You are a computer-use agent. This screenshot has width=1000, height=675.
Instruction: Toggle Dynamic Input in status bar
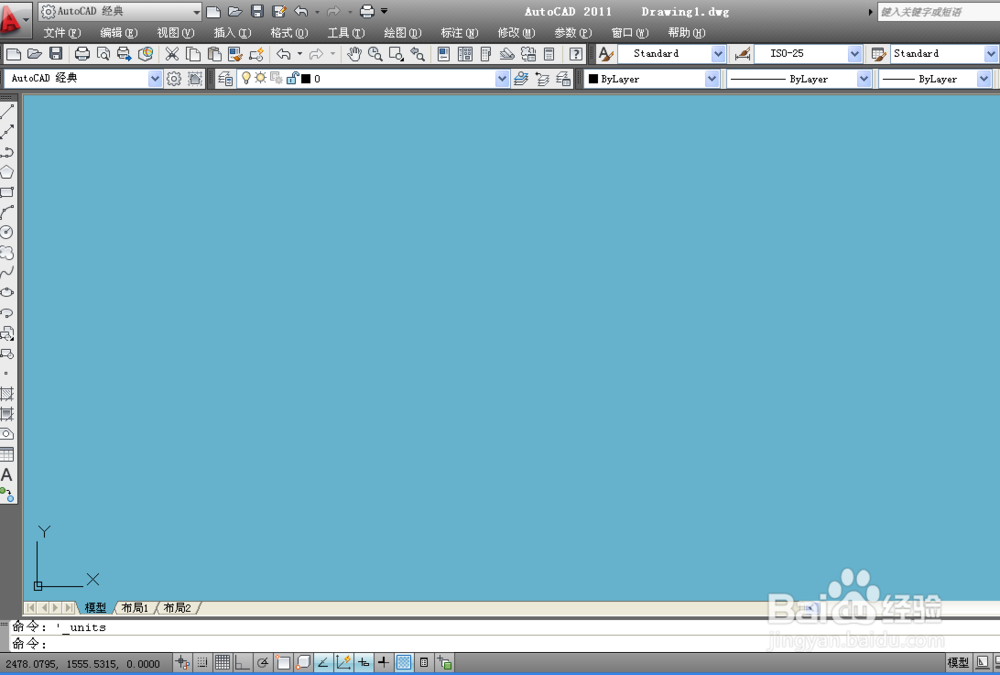[364, 663]
